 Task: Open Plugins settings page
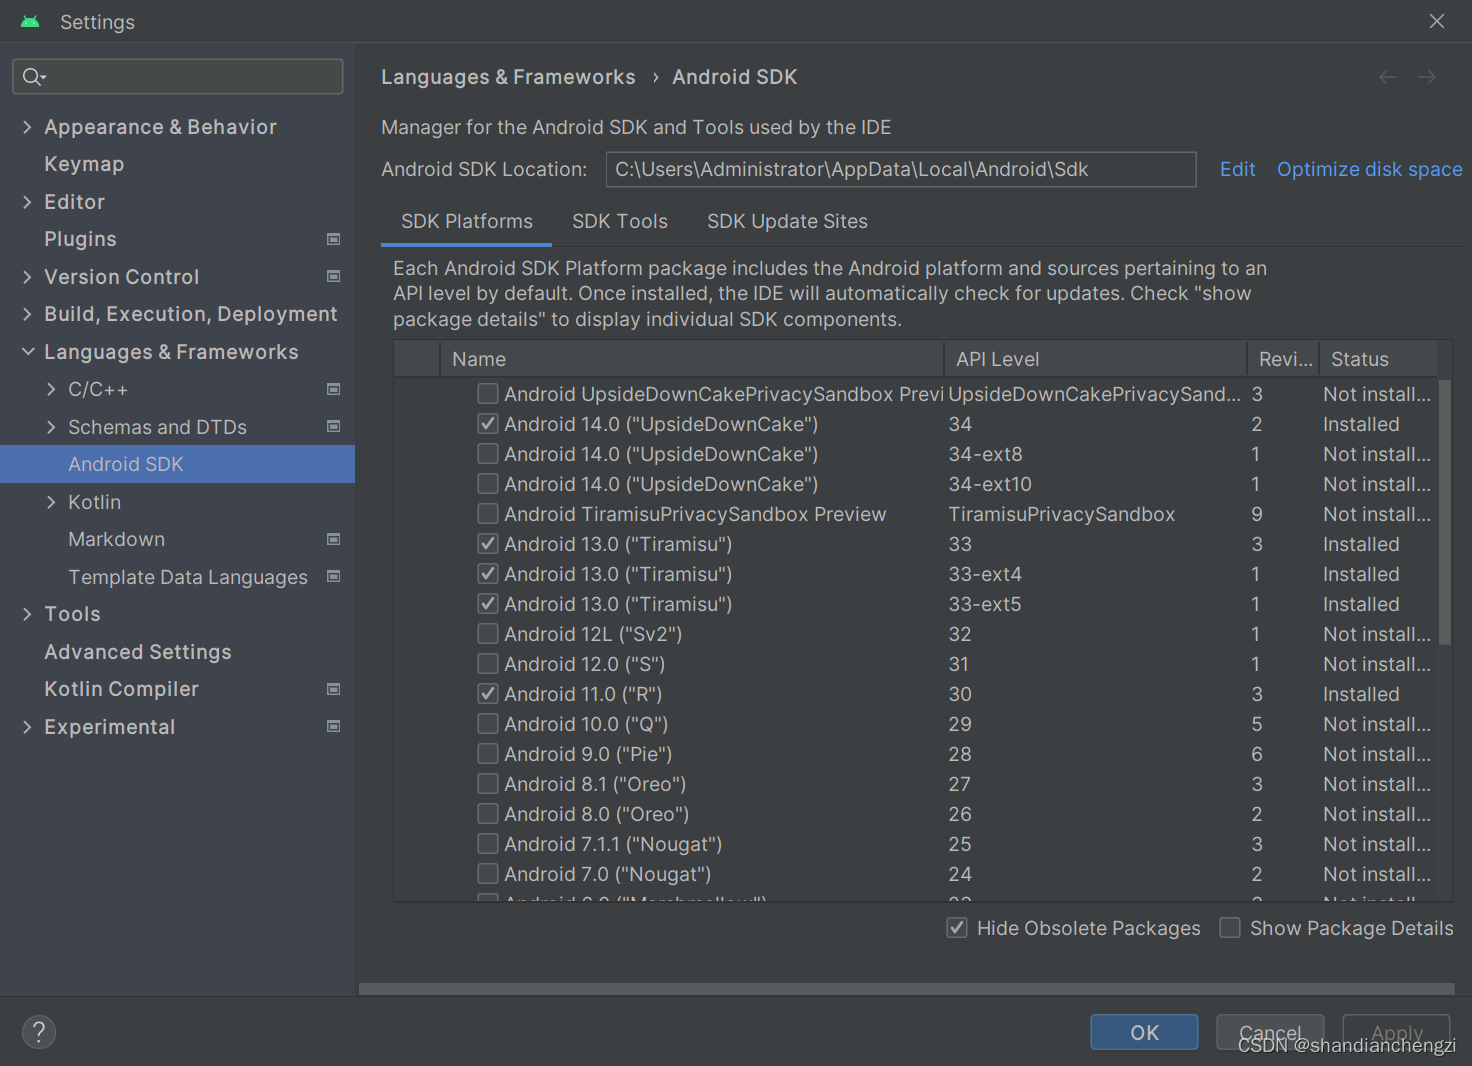click(80, 239)
